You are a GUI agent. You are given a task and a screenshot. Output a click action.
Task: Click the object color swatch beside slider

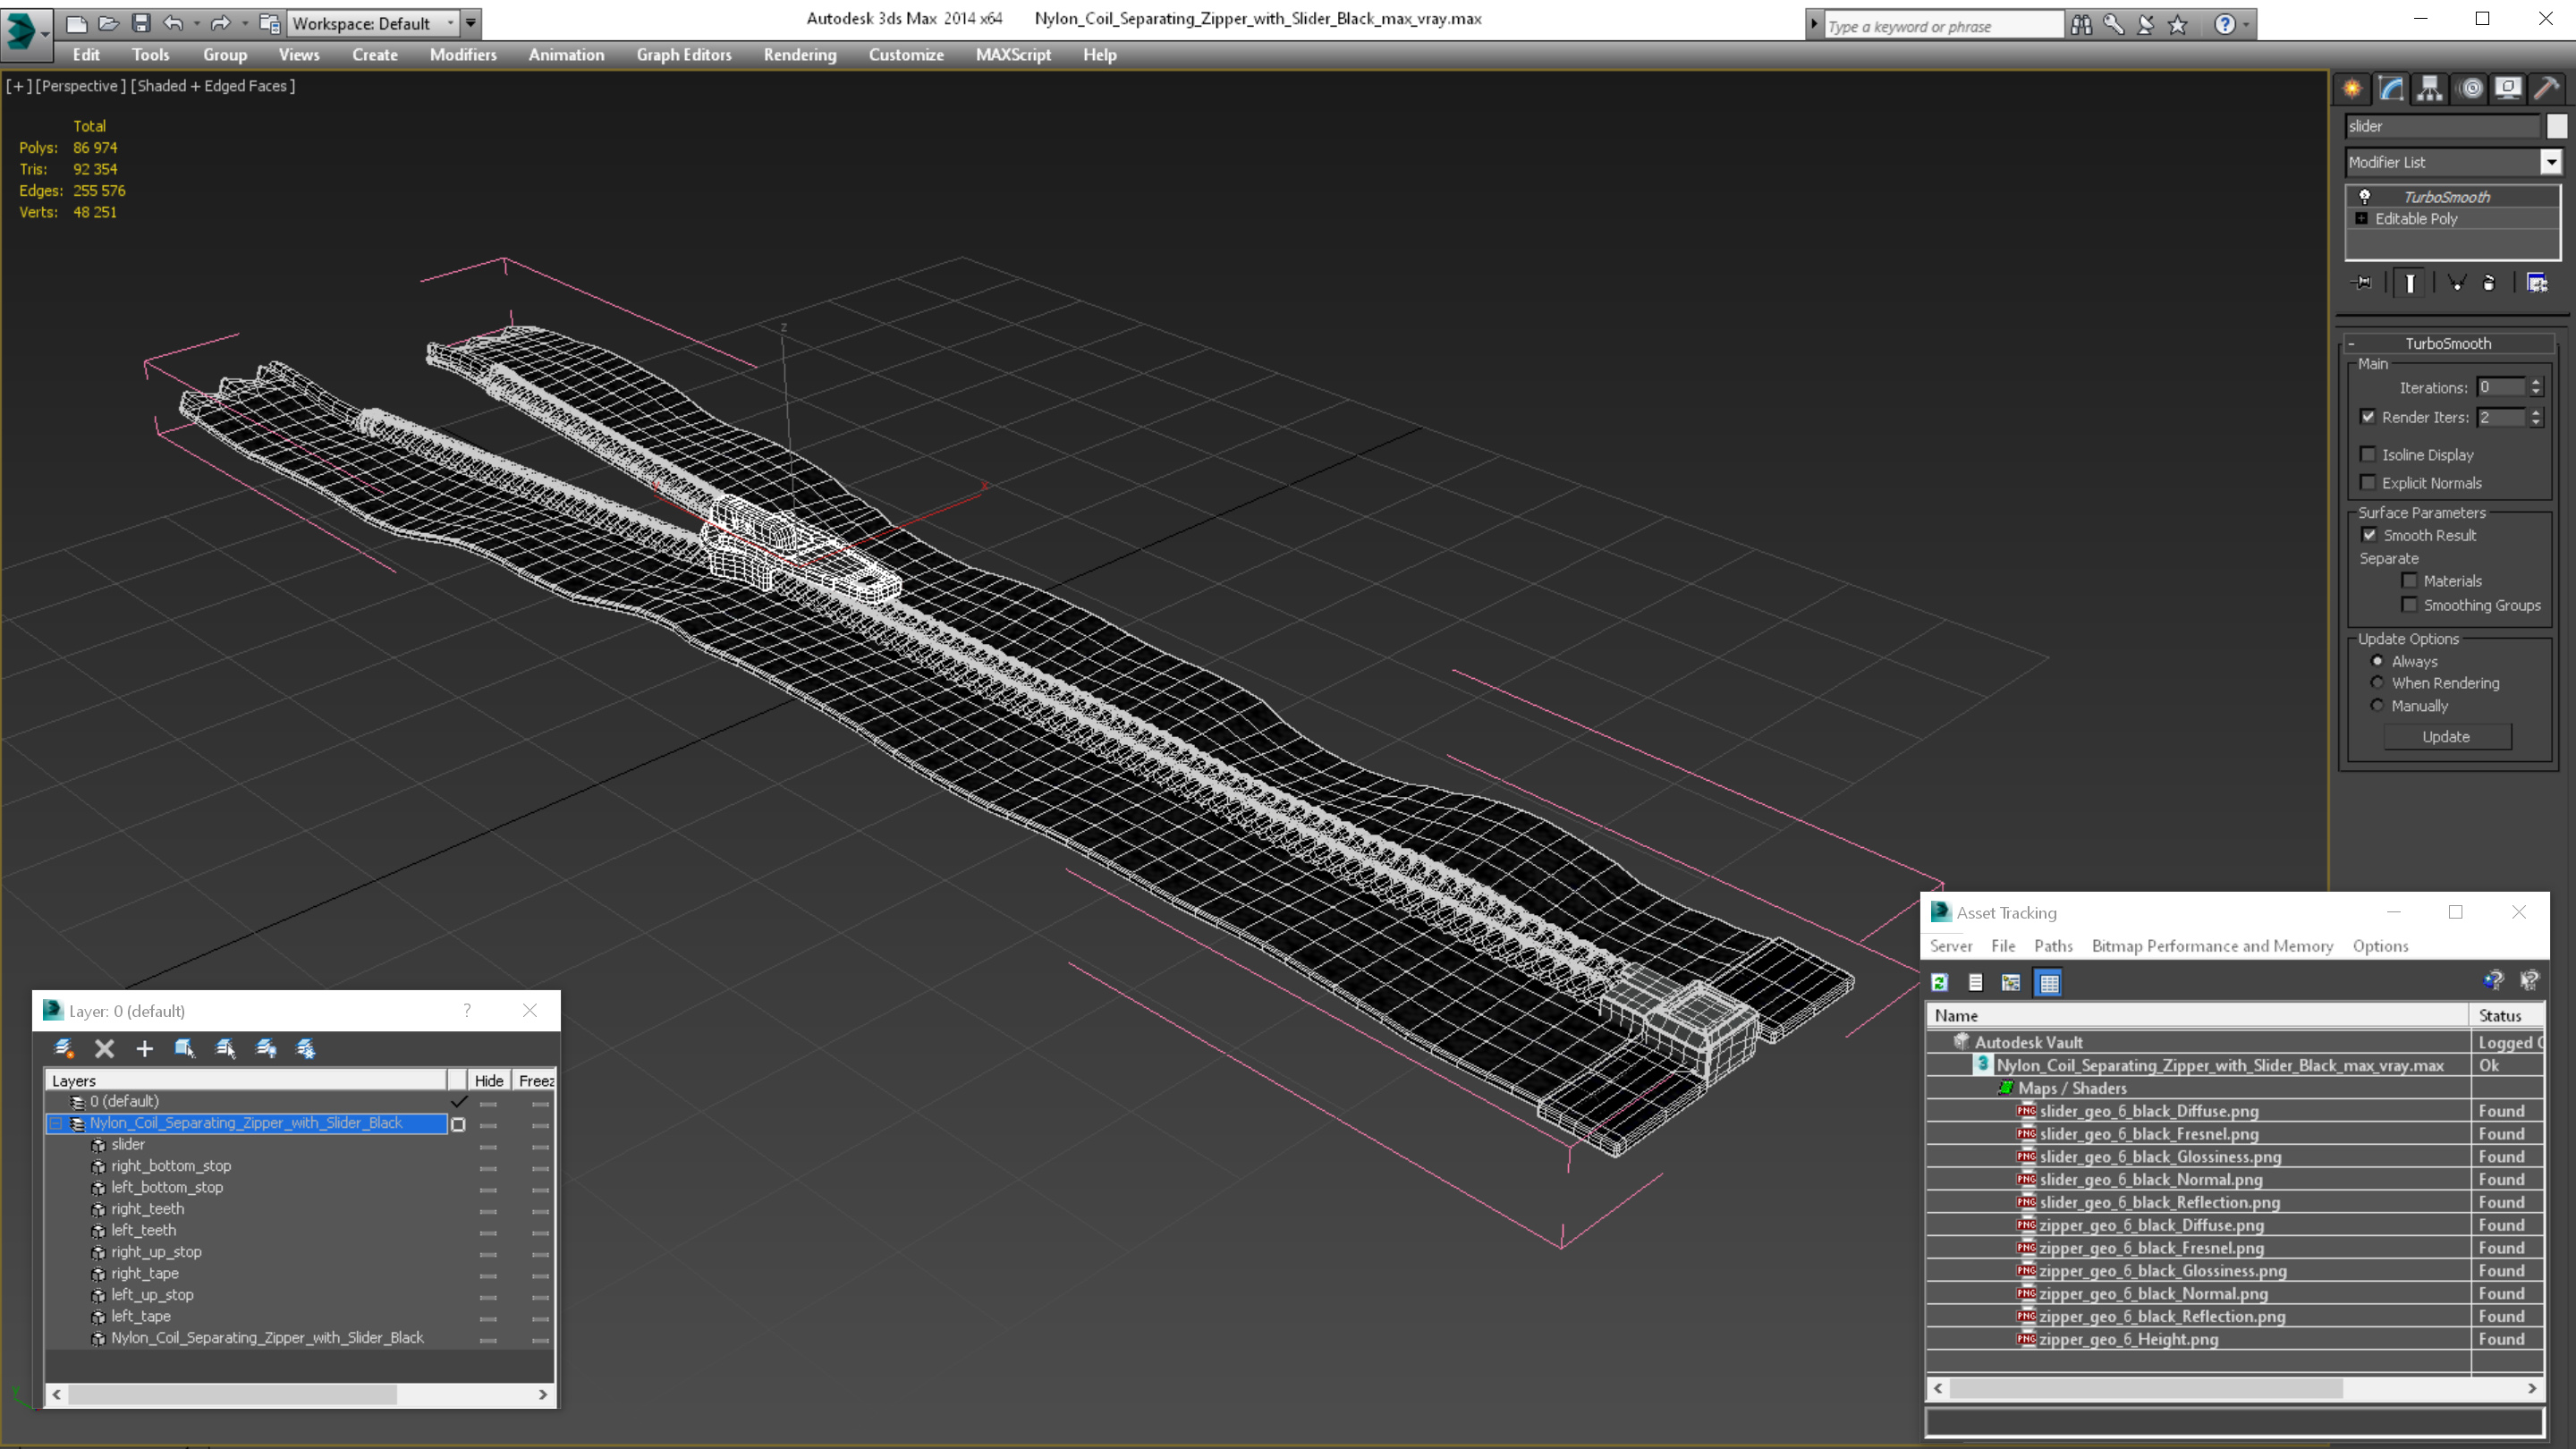tap(2556, 126)
